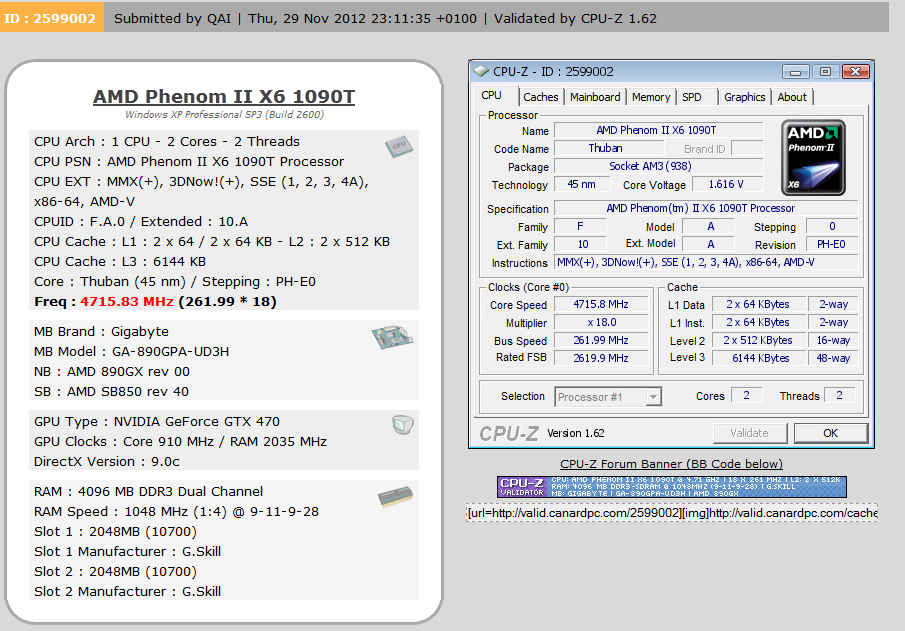Click the Revision PH-E0 field
The width and height of the screenshot is (905, 631).
coord(832,244)
